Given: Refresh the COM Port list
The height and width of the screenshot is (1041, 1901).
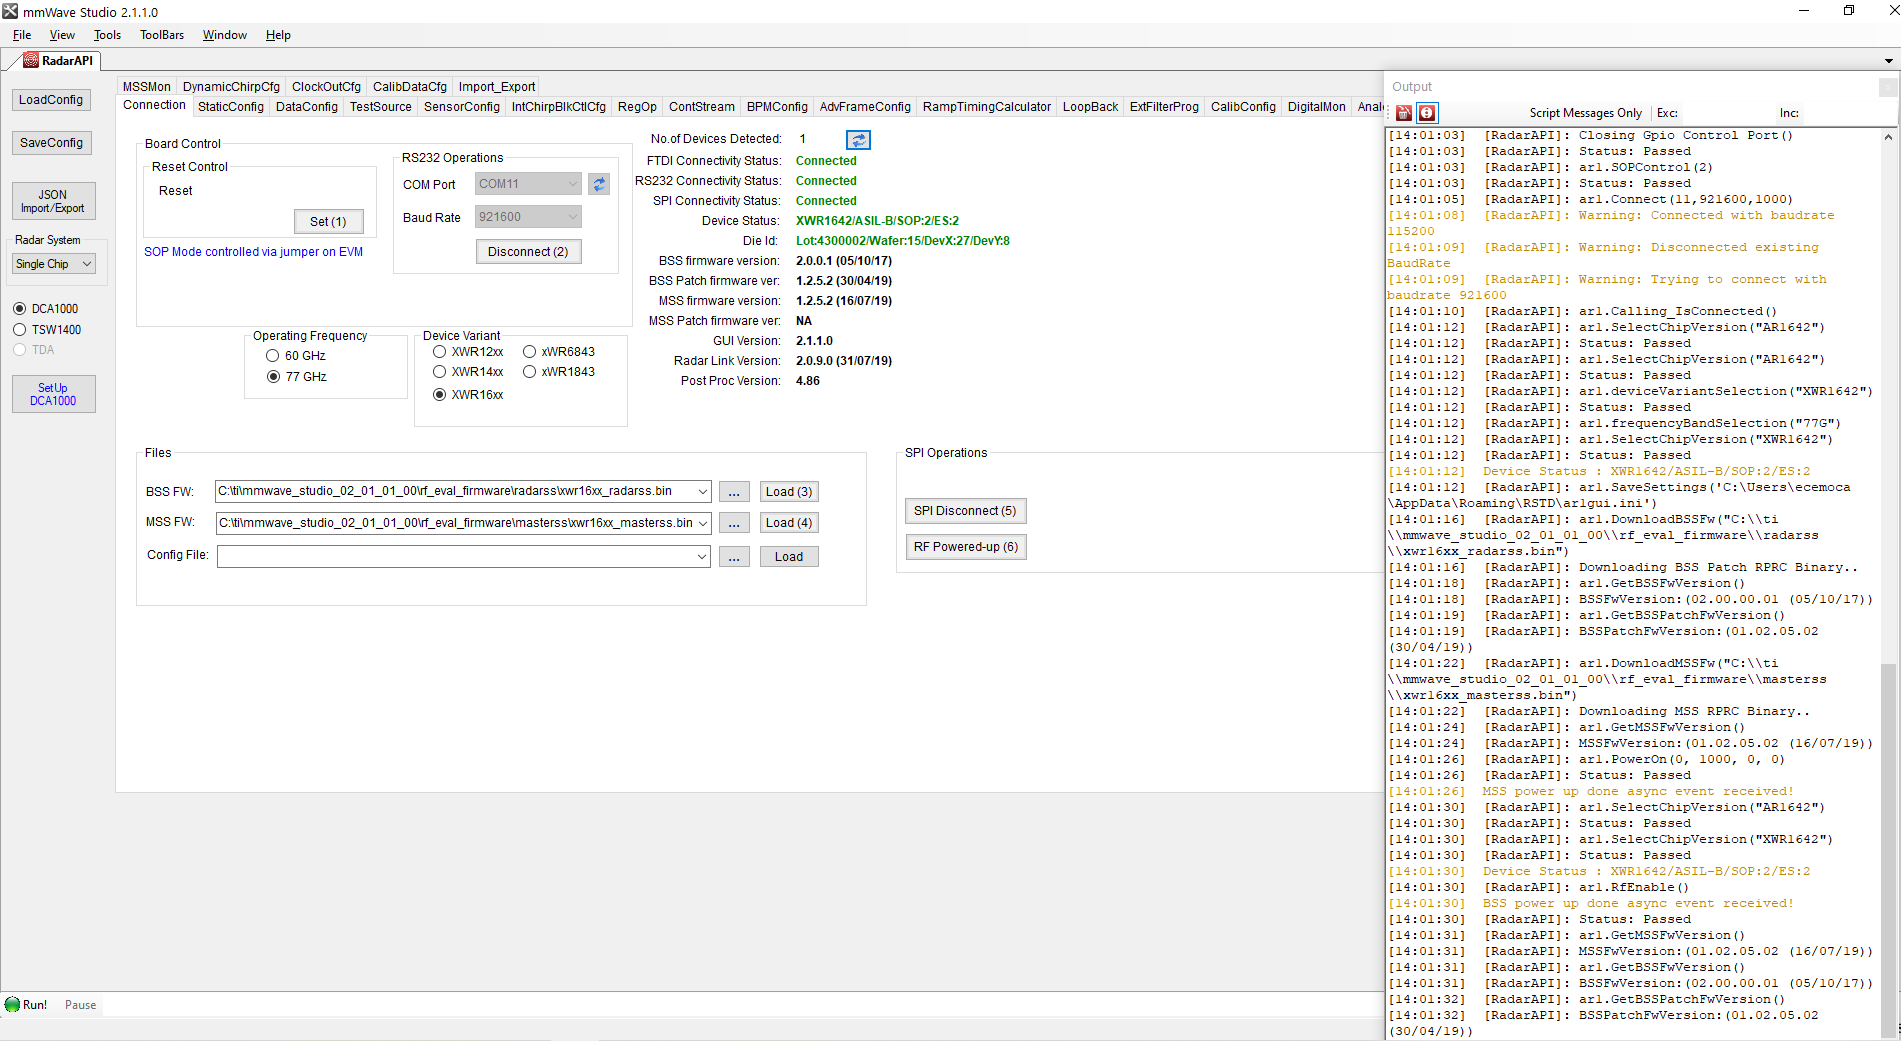Looking at the screenshot, I should pos(599,184).
